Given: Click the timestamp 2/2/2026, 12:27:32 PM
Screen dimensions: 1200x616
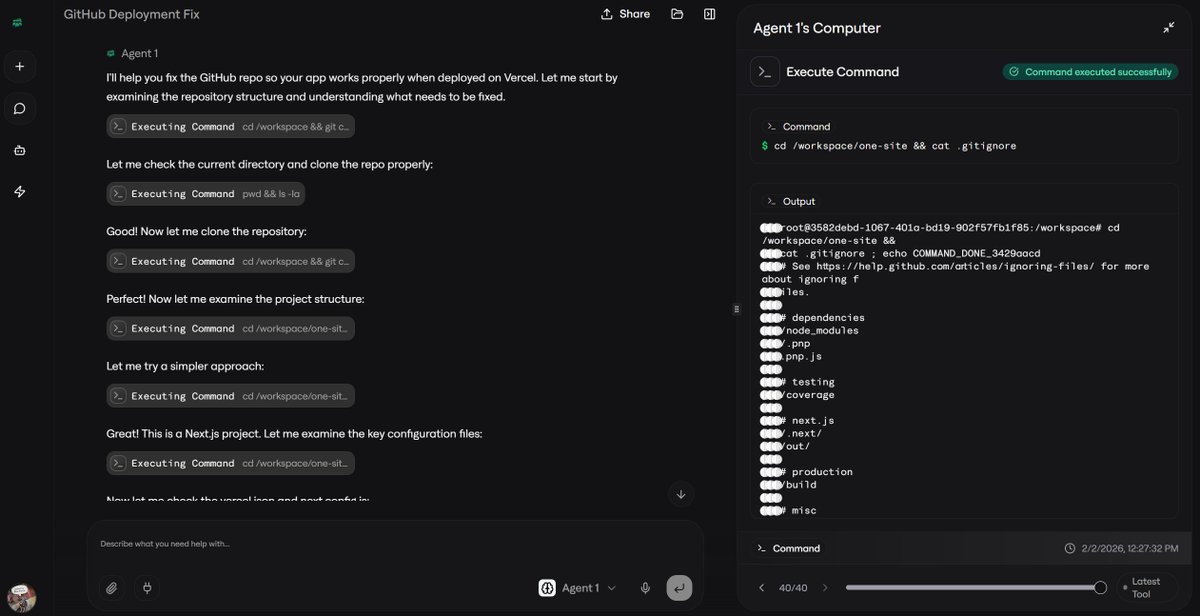Looking at the screenshot, I should click(1129, 548).
